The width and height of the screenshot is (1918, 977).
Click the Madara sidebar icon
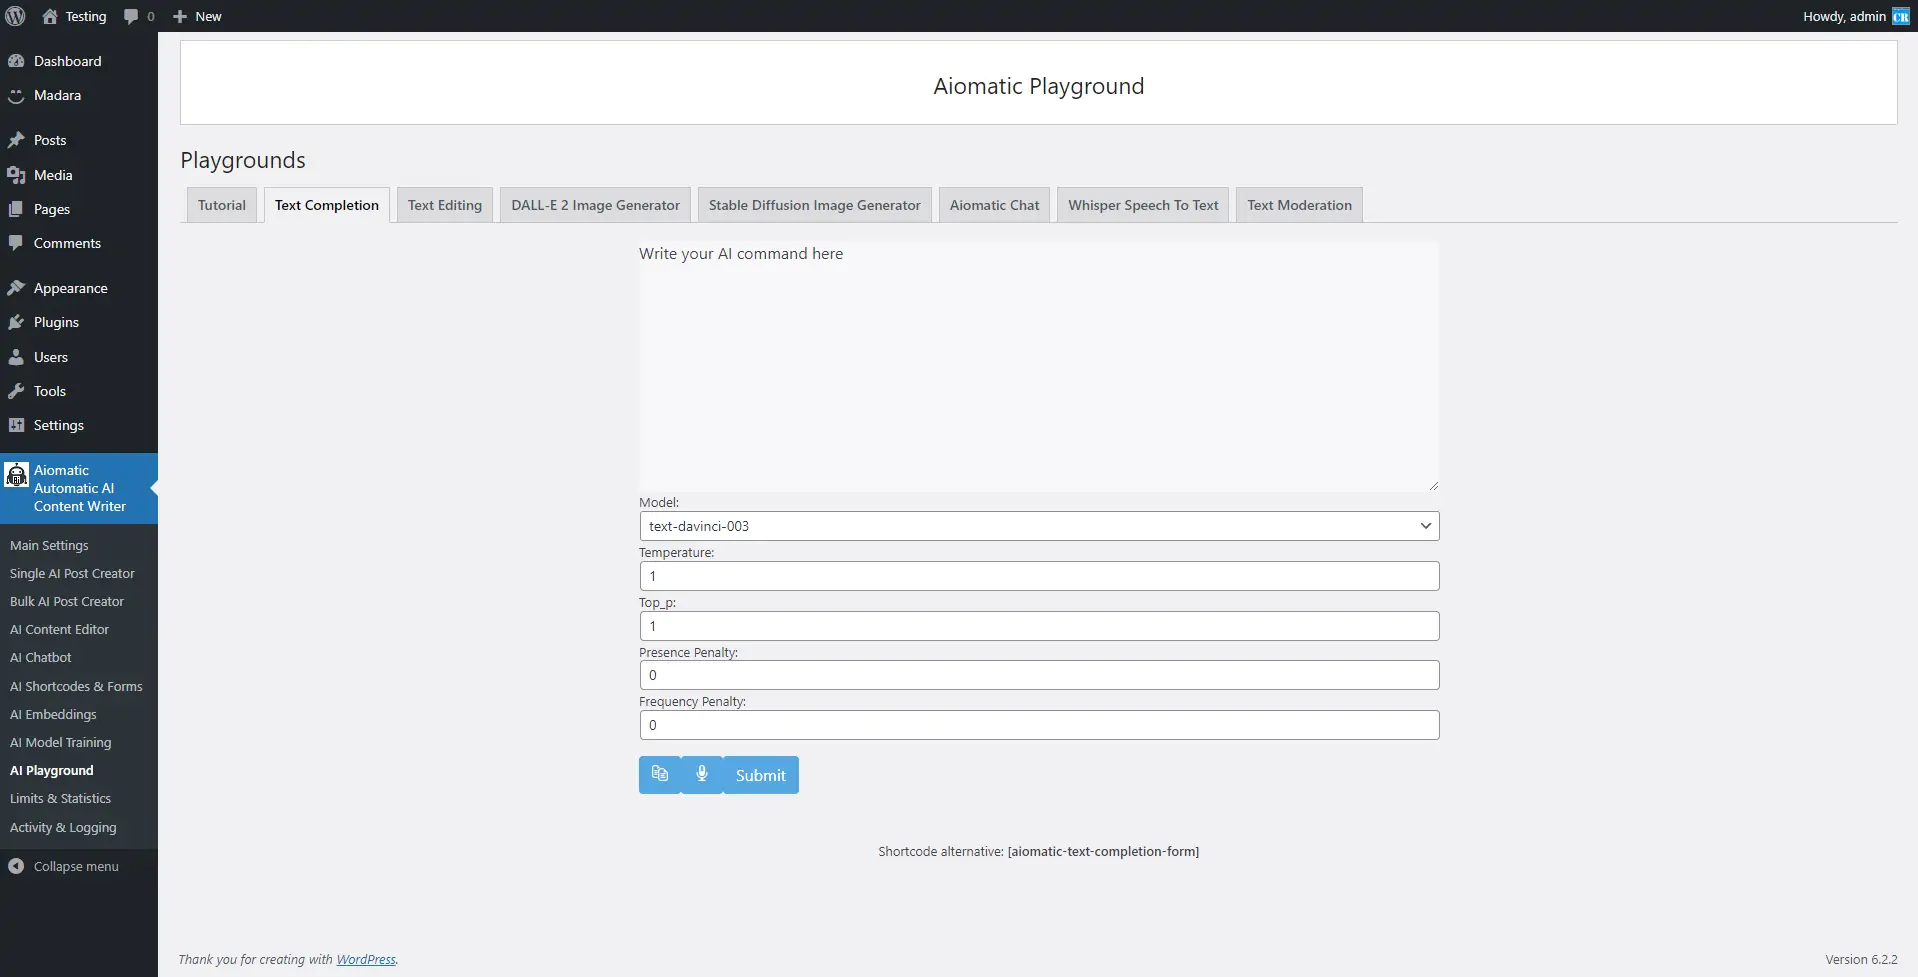tap(16, 95)
